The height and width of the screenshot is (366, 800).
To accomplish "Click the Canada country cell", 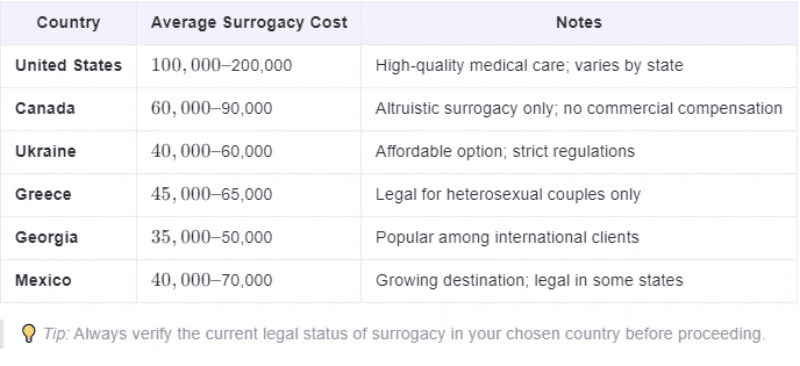I will coord(45,108).
